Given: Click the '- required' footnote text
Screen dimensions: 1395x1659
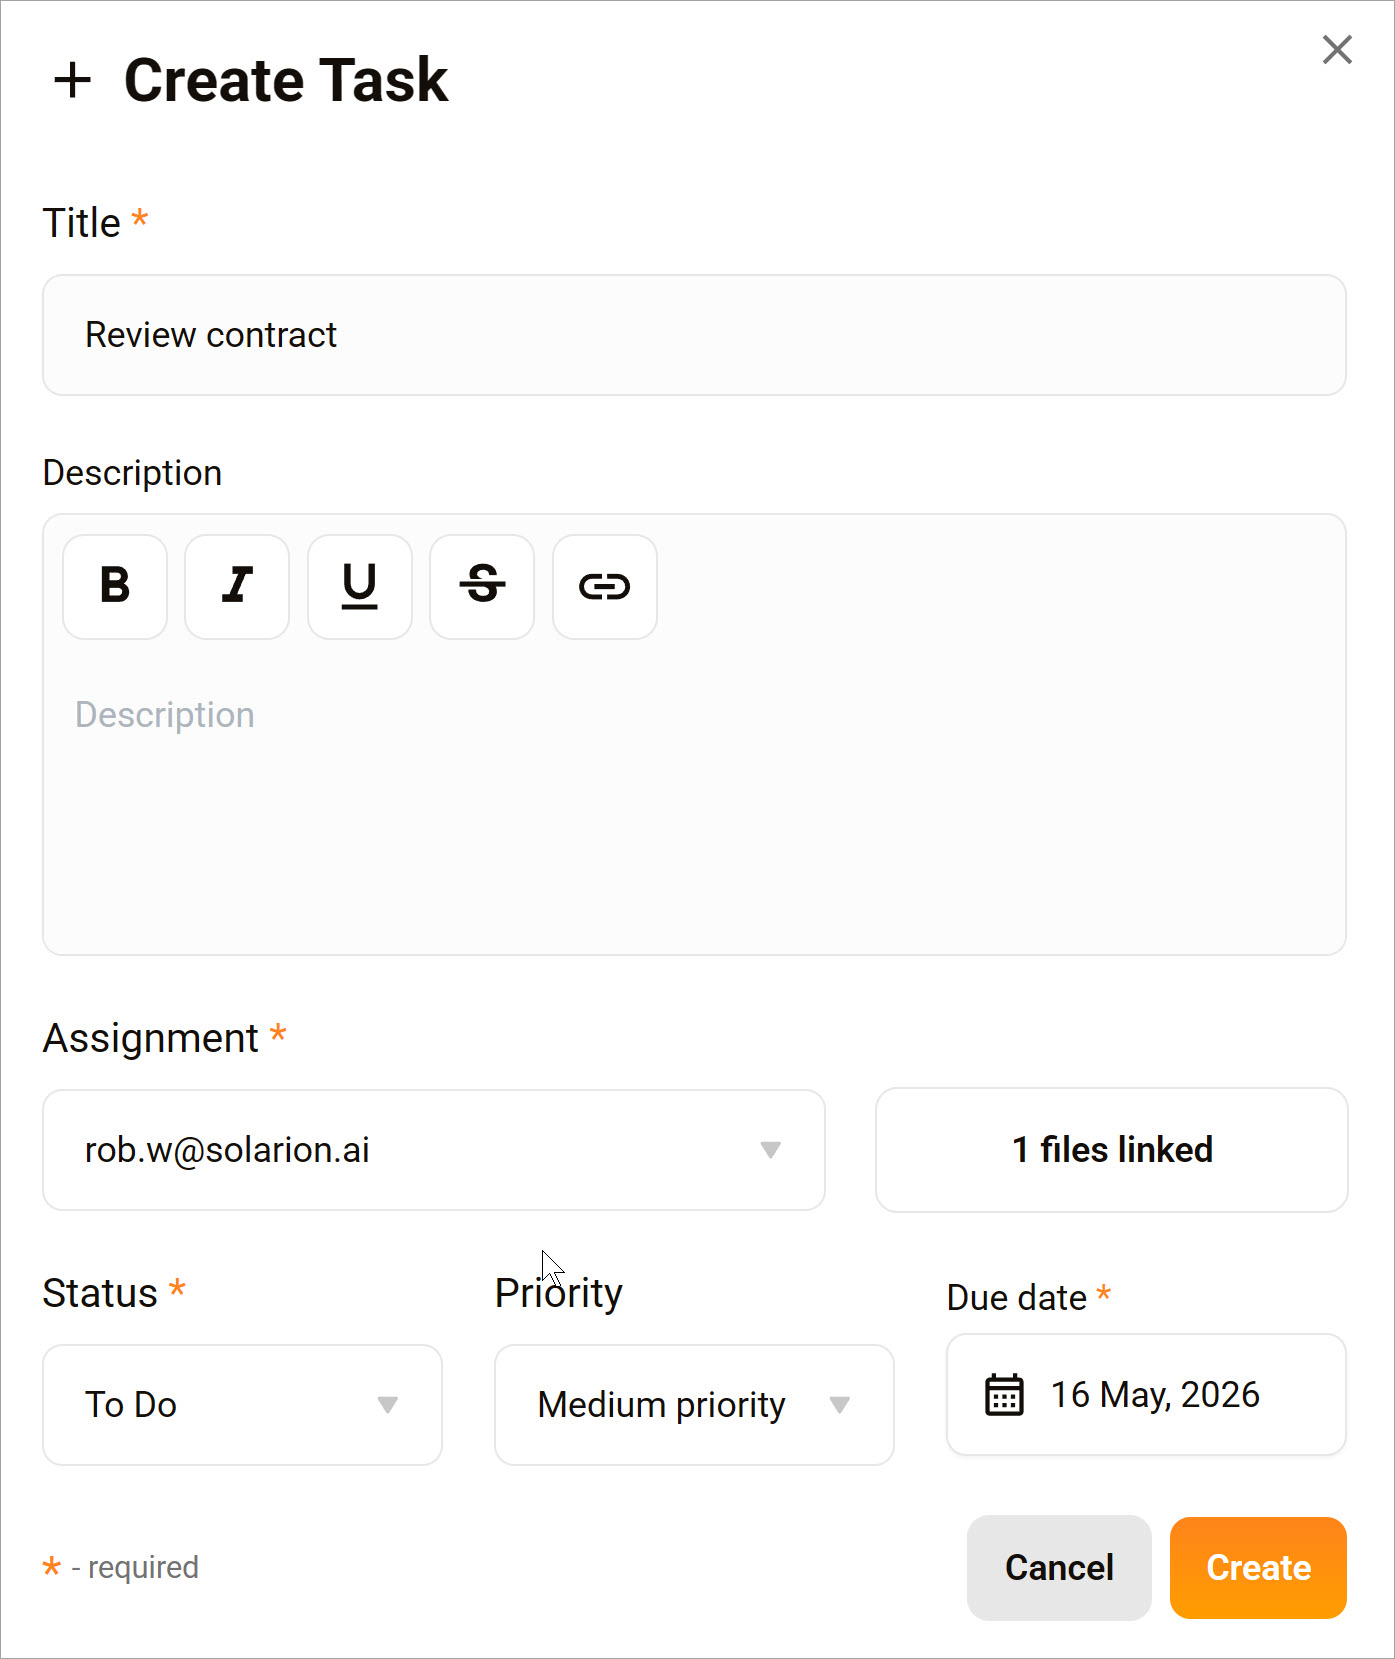Looking at the screenshot, I should click(x=135, y=1567).
